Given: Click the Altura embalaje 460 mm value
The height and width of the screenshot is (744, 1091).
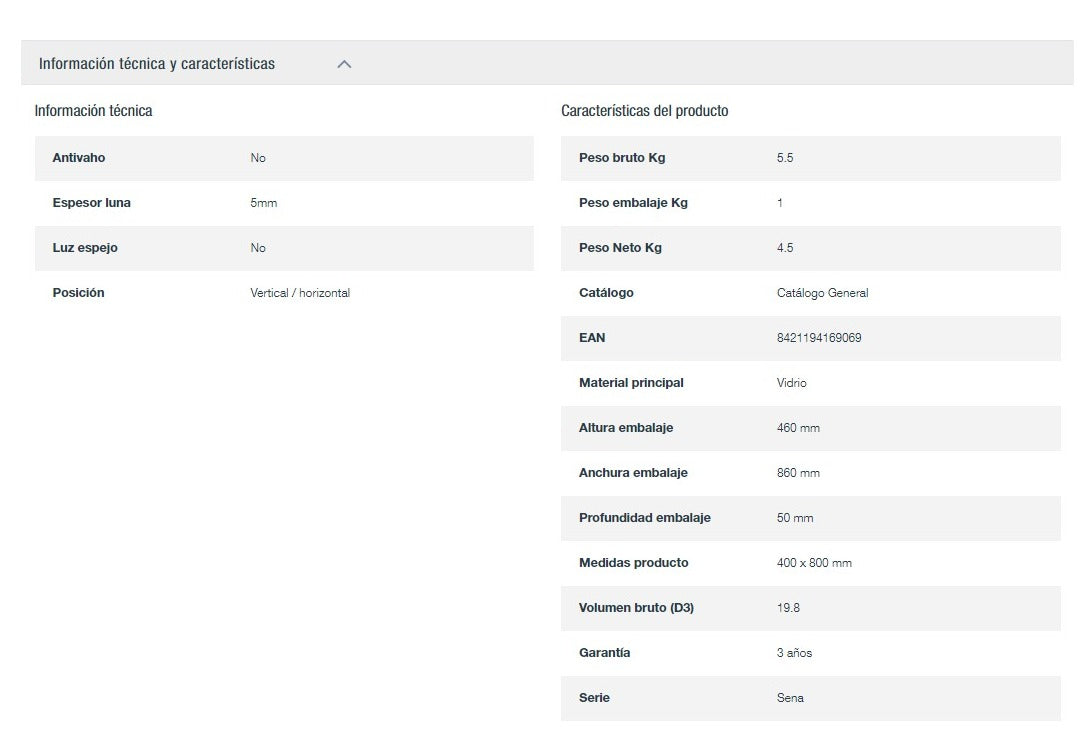Looking at the screenshot, I should point(798,428).
